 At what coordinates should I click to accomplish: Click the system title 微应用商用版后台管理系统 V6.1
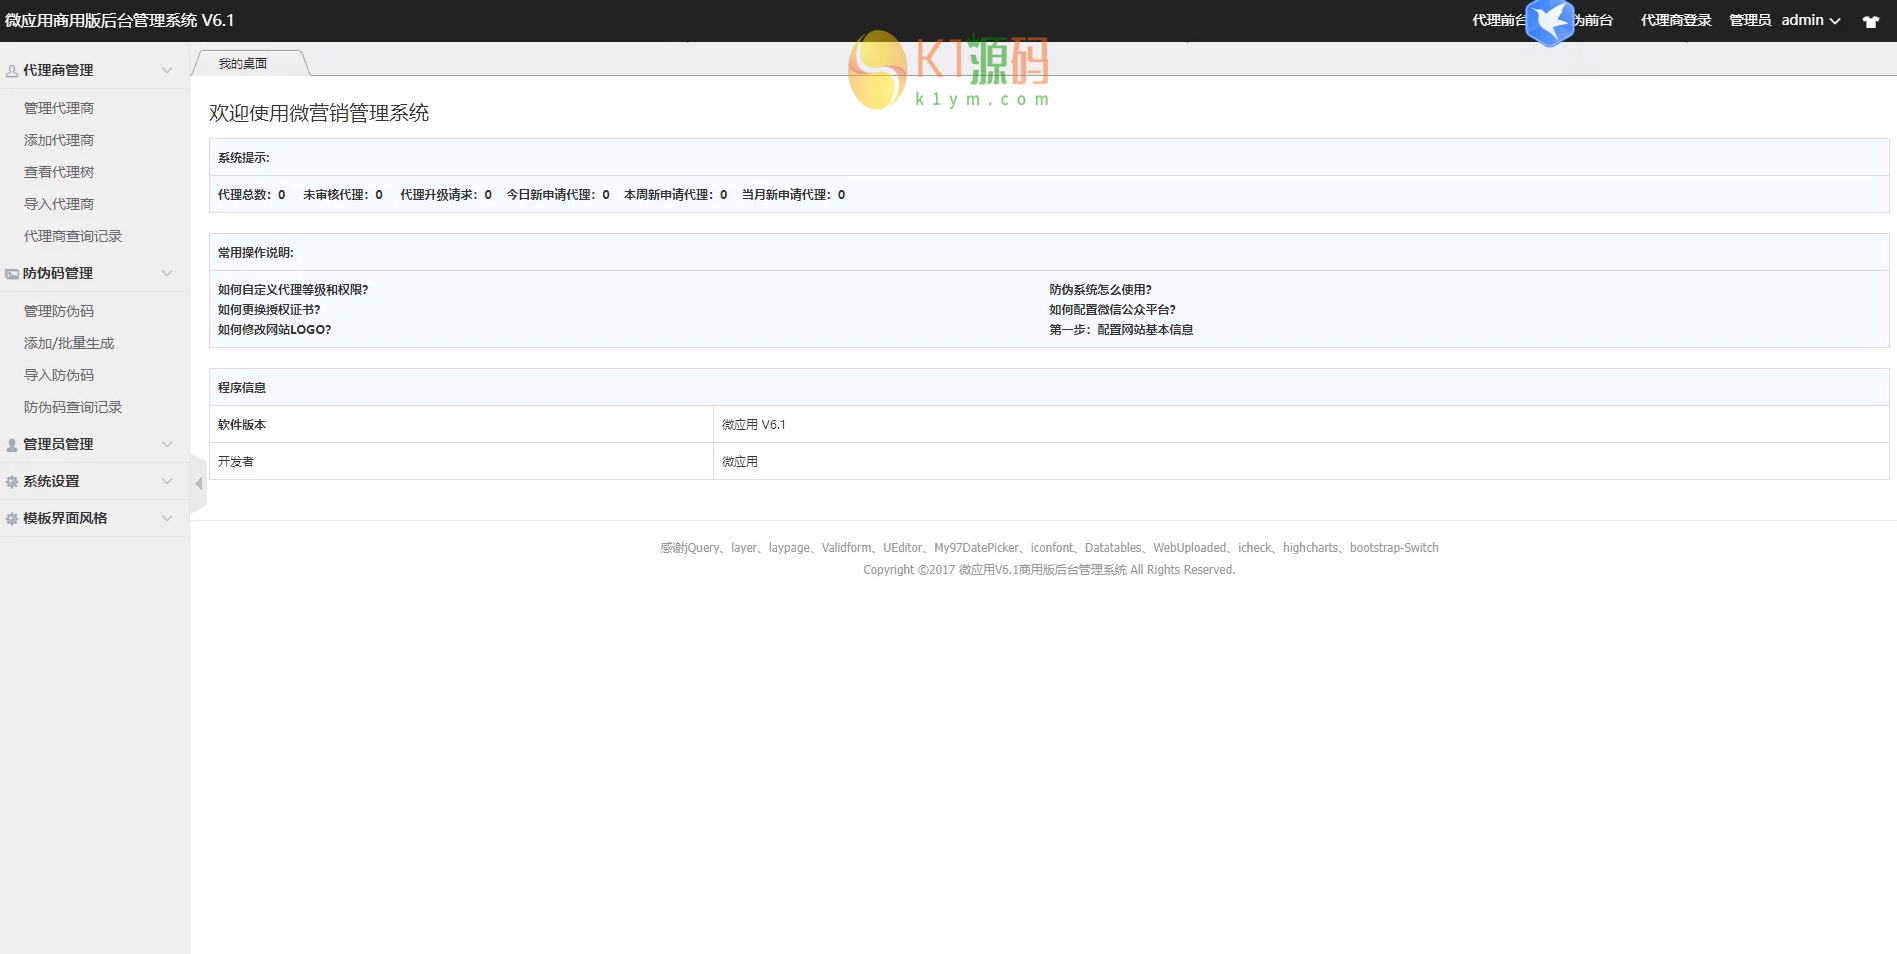[x=119, y=20]
